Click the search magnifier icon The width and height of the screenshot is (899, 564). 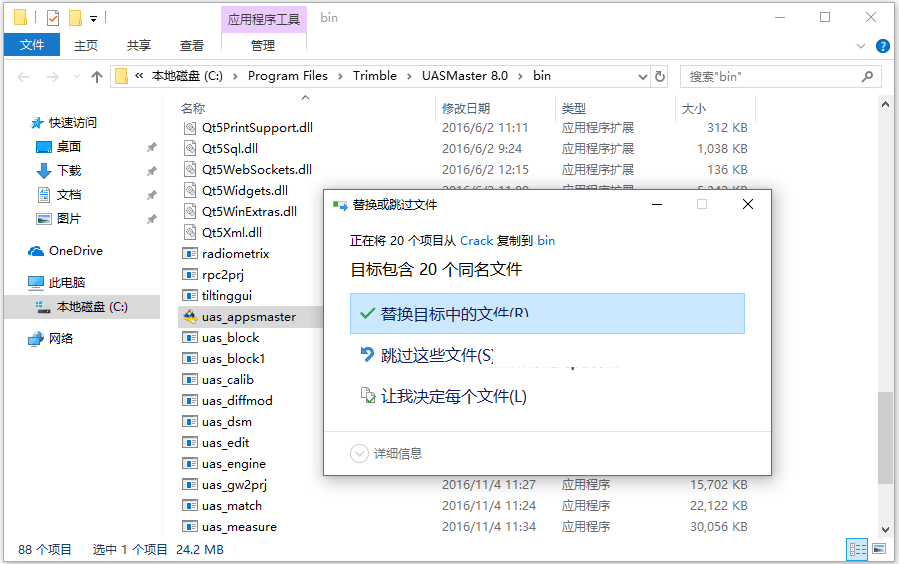point(867,76)
